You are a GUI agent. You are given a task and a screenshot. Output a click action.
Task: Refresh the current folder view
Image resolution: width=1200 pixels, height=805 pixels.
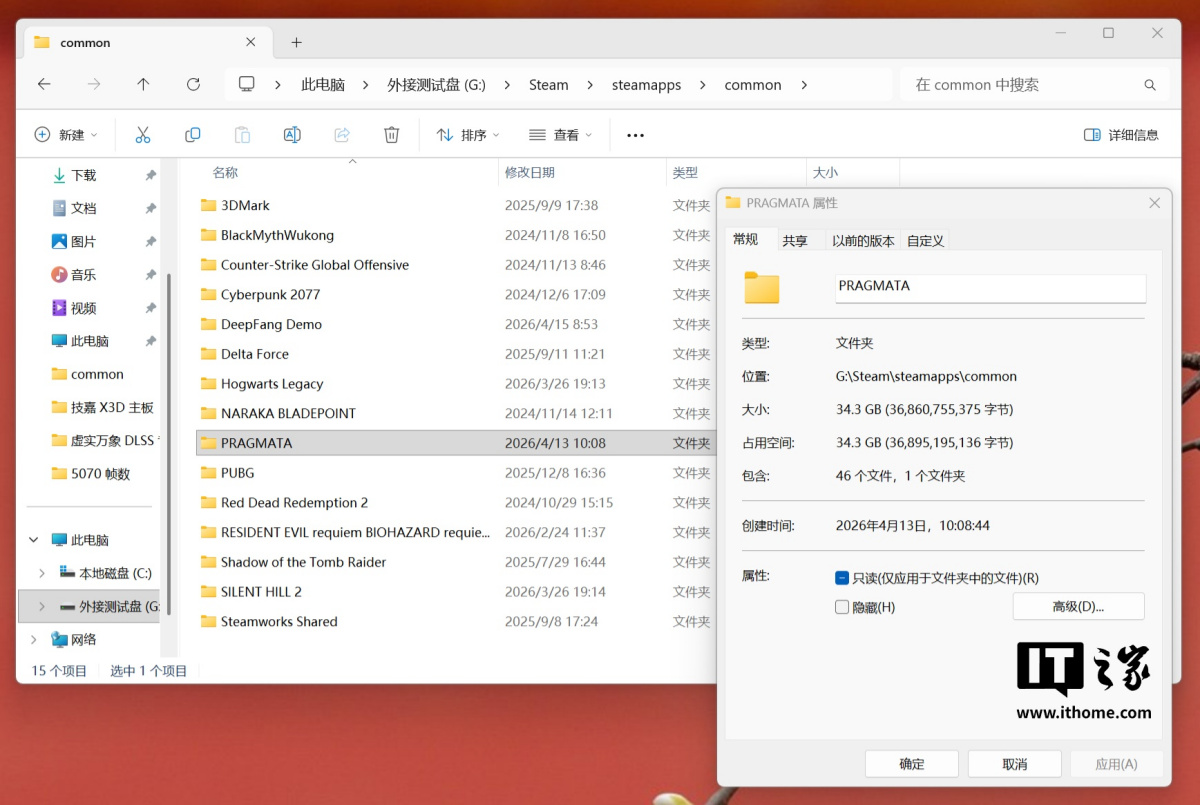[193, 85]
